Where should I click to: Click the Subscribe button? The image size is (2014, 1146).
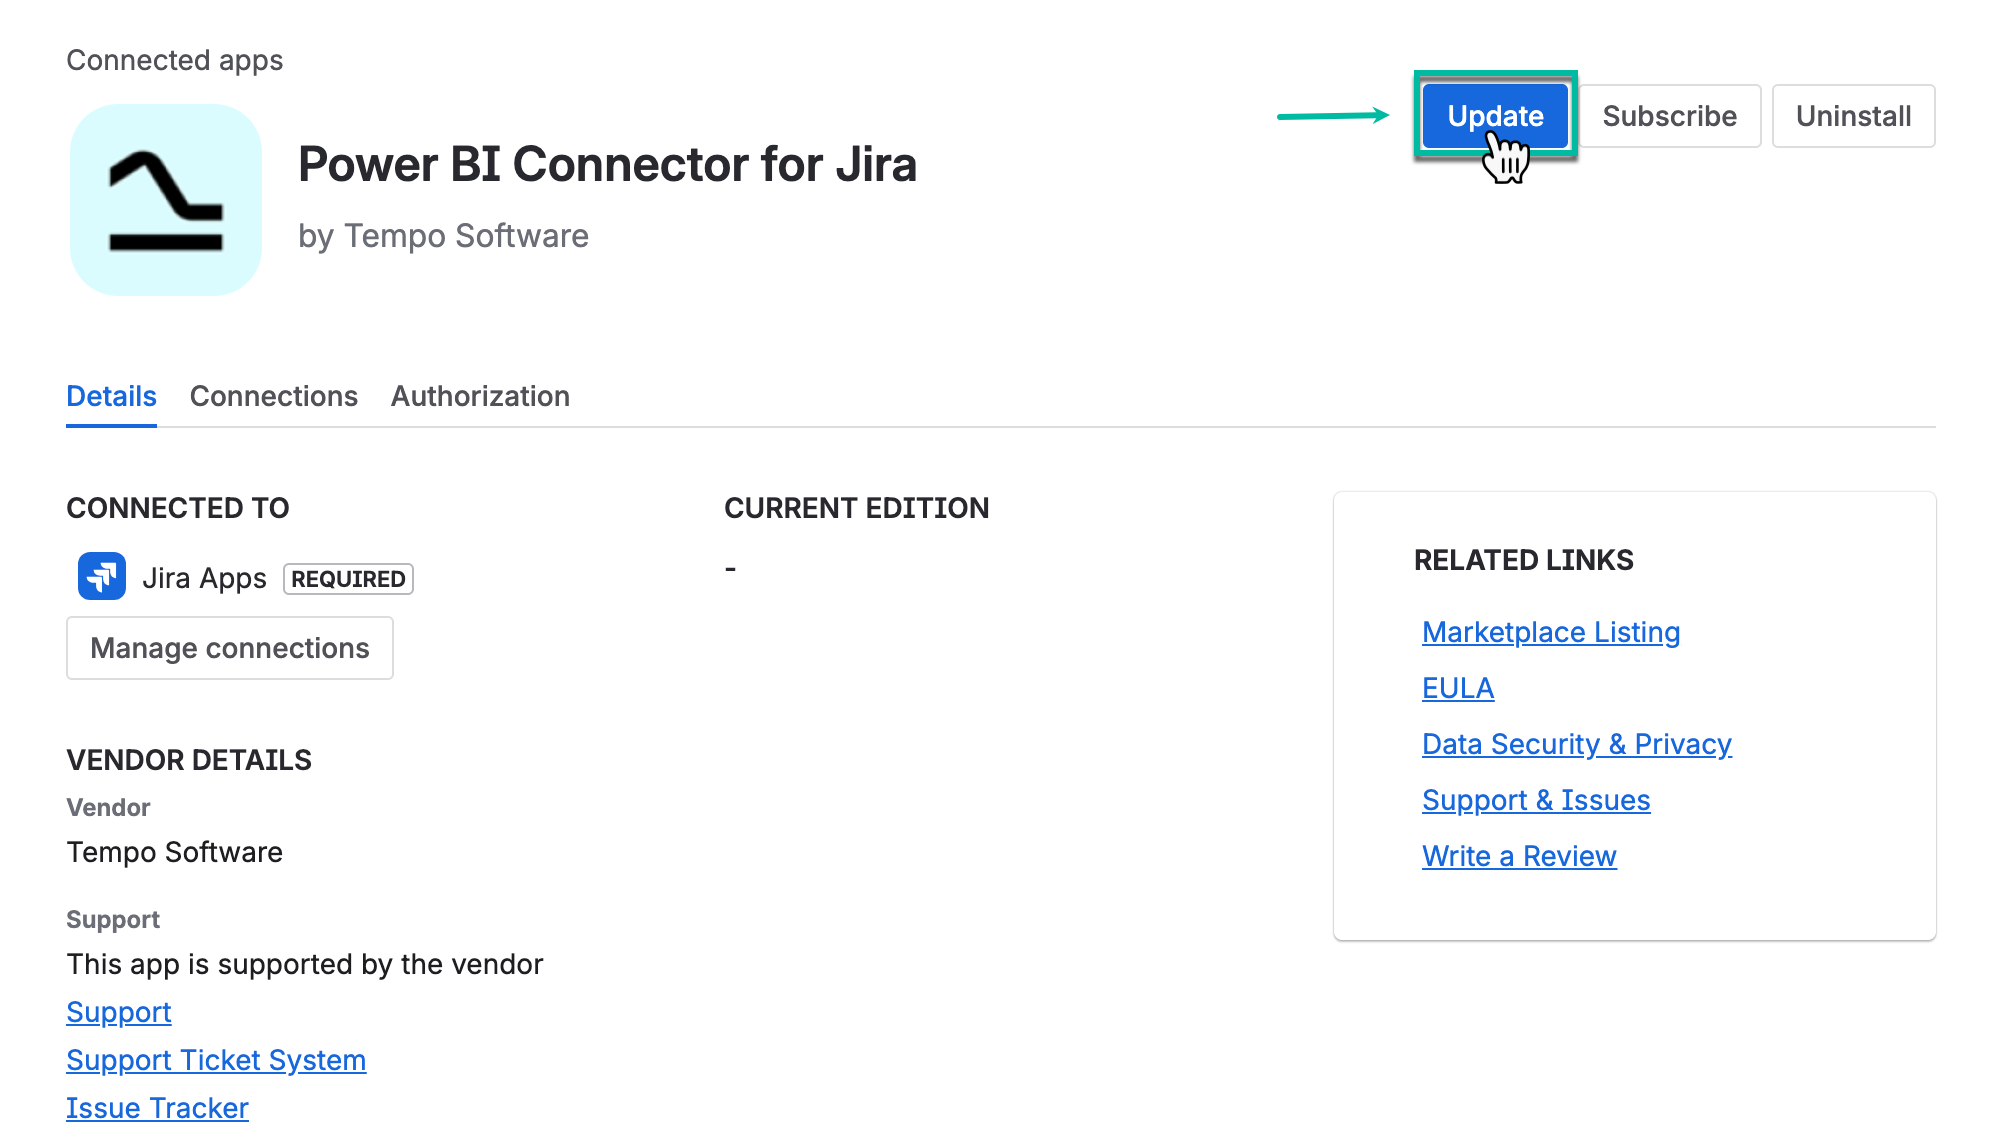1669,116
